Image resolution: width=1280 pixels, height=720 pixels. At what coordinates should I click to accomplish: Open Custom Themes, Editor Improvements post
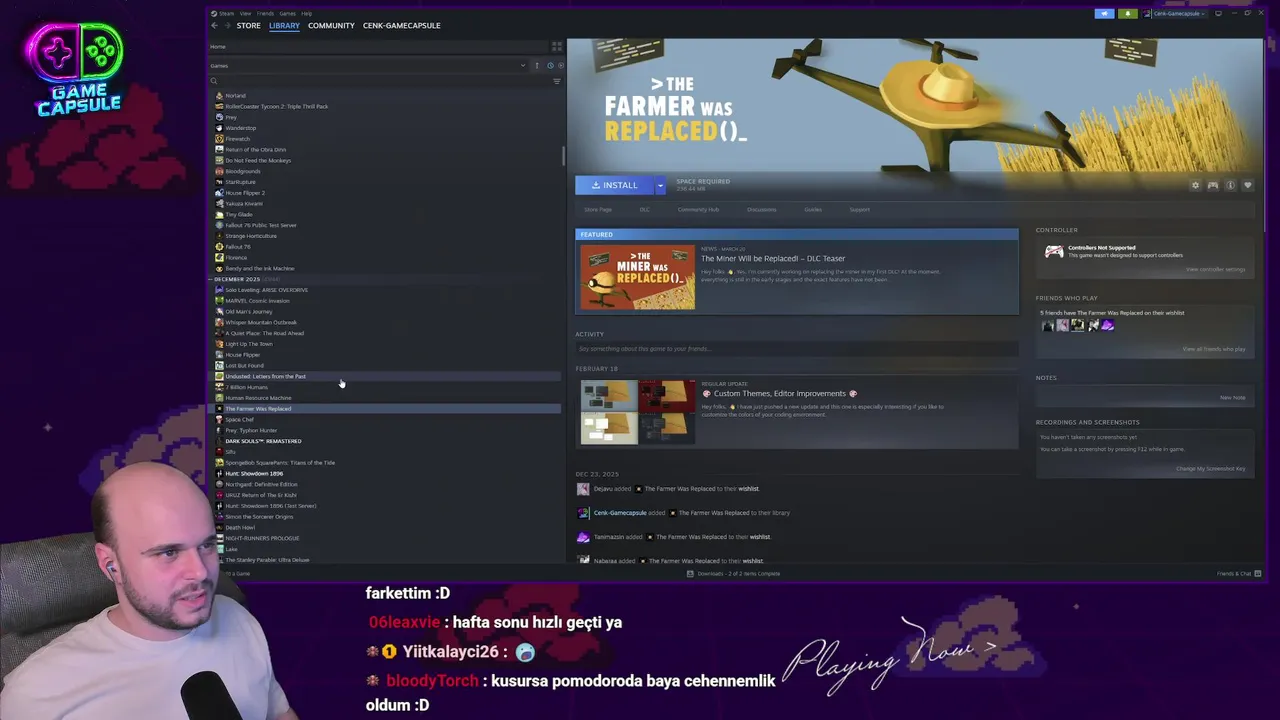779,394
